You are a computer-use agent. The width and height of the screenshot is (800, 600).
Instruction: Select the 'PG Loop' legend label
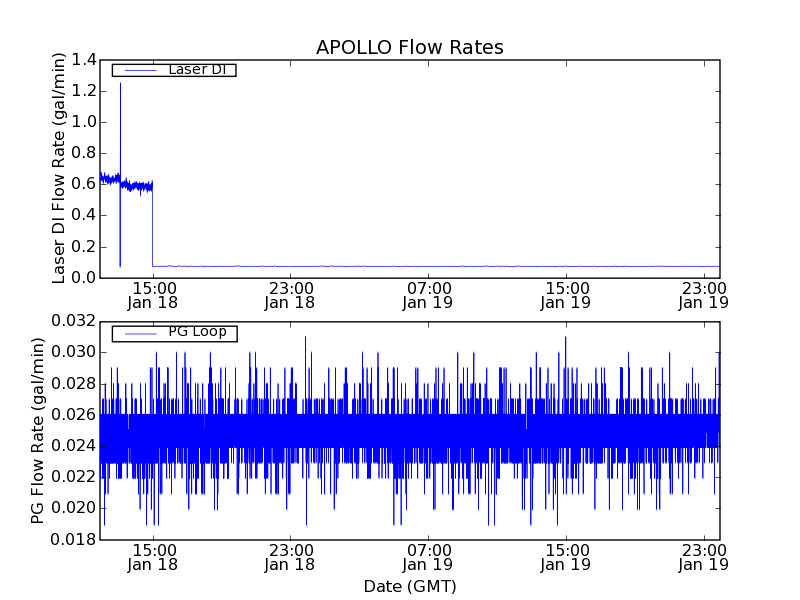[x=197, y=332]
